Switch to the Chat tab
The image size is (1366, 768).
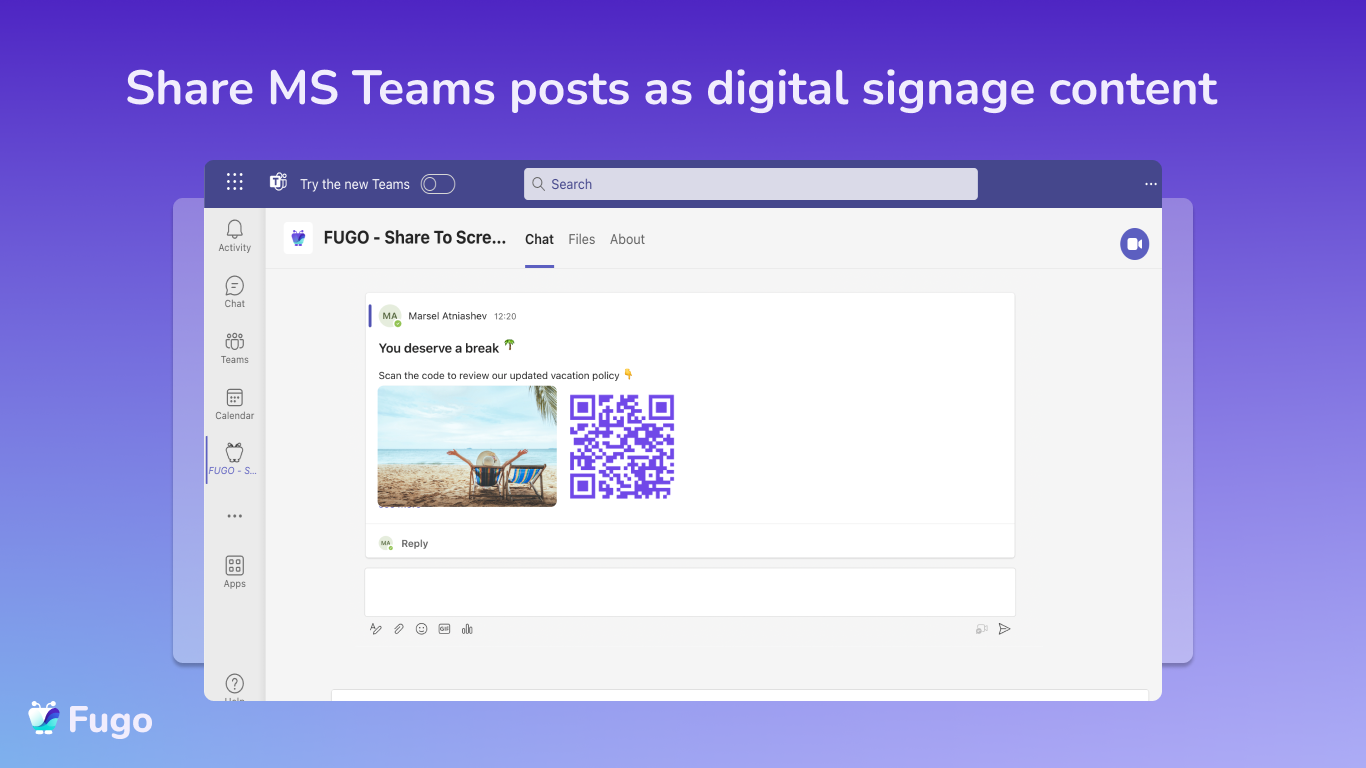tap(539, 240)
